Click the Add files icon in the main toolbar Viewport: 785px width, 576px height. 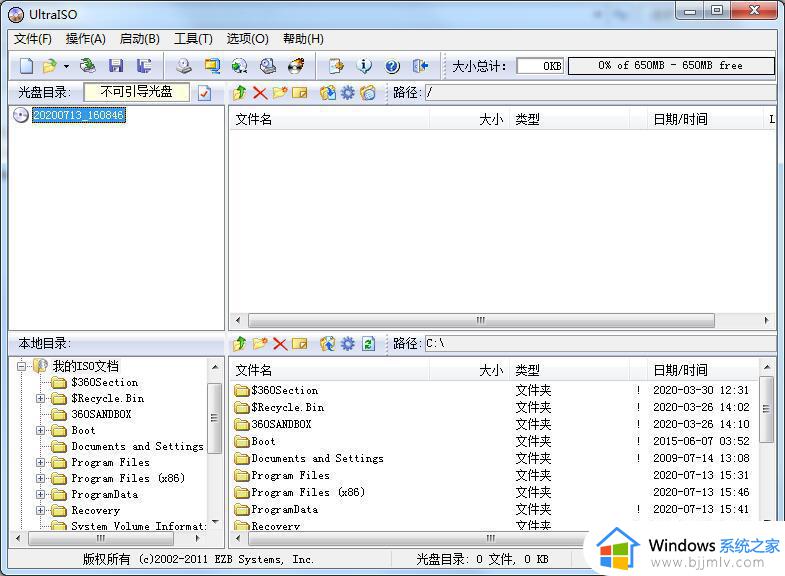[x=336, y=66]
